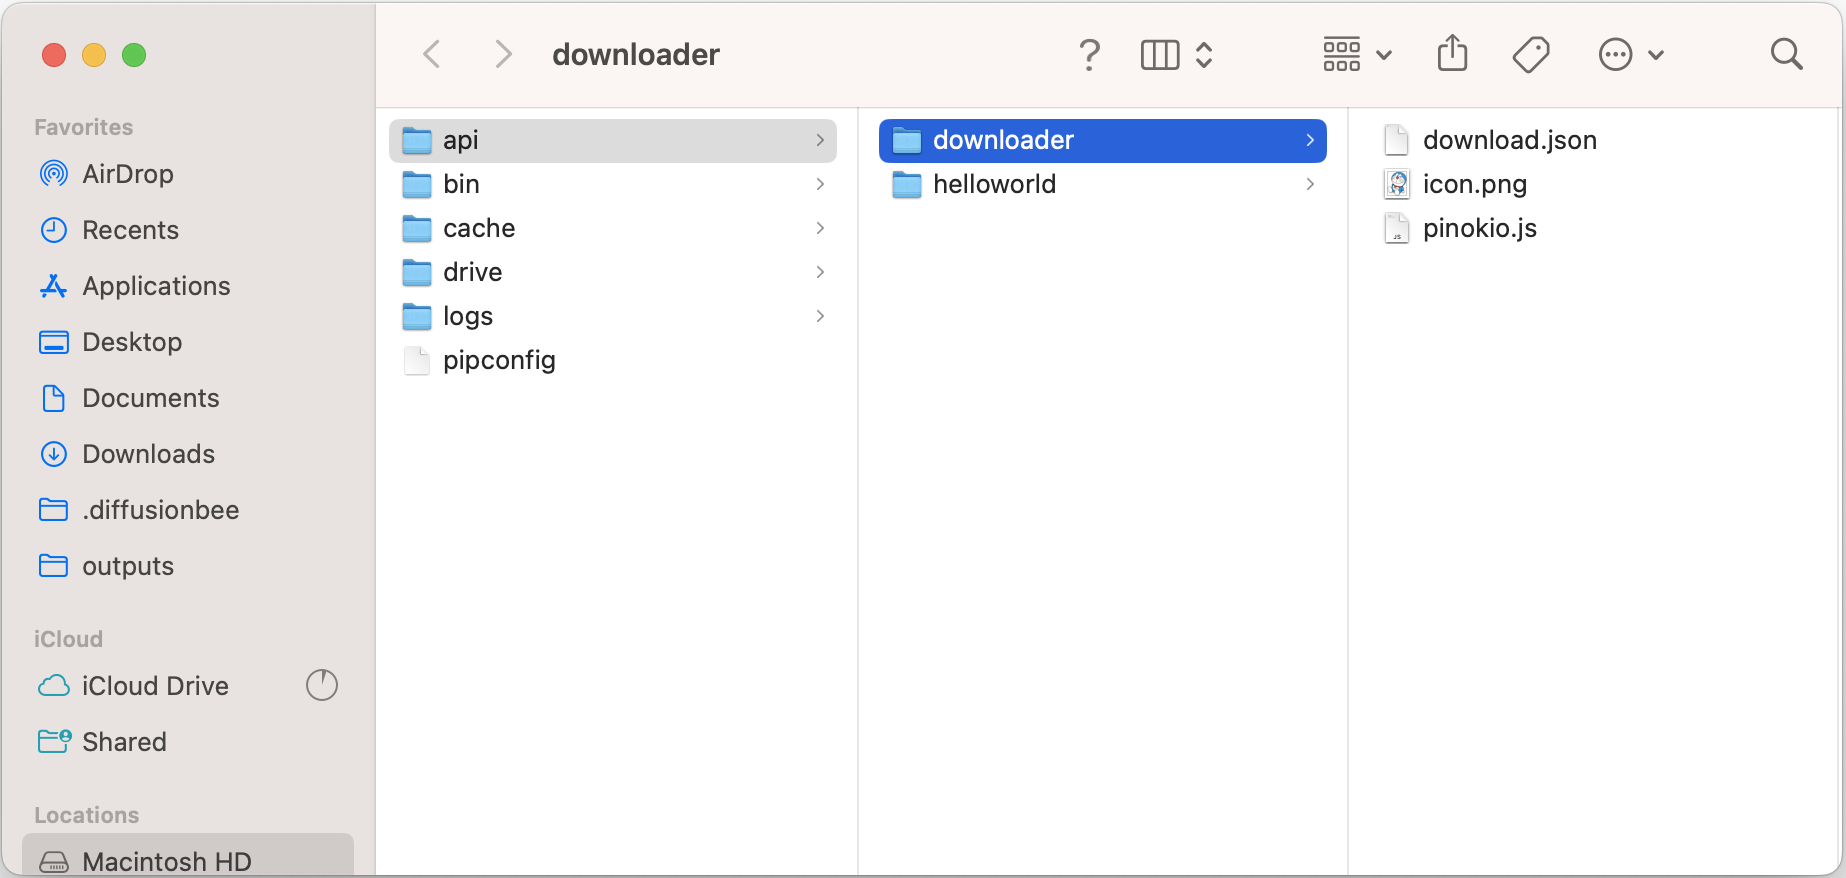This screenshot has height=878, width=1846.
Task: Open the Tags editor icon
Action: (1530, 54)
